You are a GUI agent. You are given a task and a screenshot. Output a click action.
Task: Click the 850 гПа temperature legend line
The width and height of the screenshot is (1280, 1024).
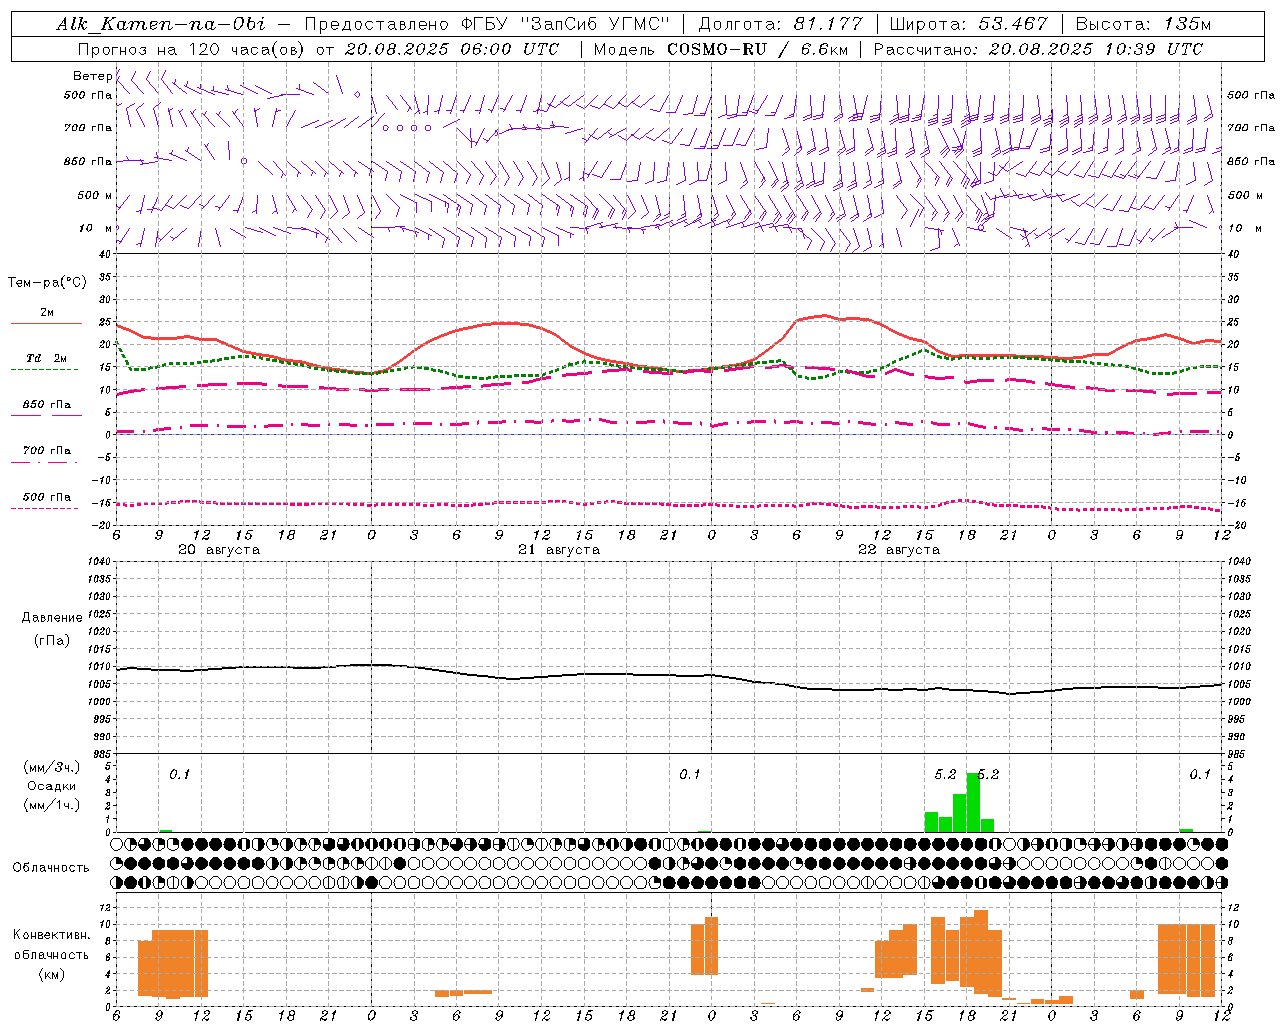pyautogui.click(x=44, y=415)
